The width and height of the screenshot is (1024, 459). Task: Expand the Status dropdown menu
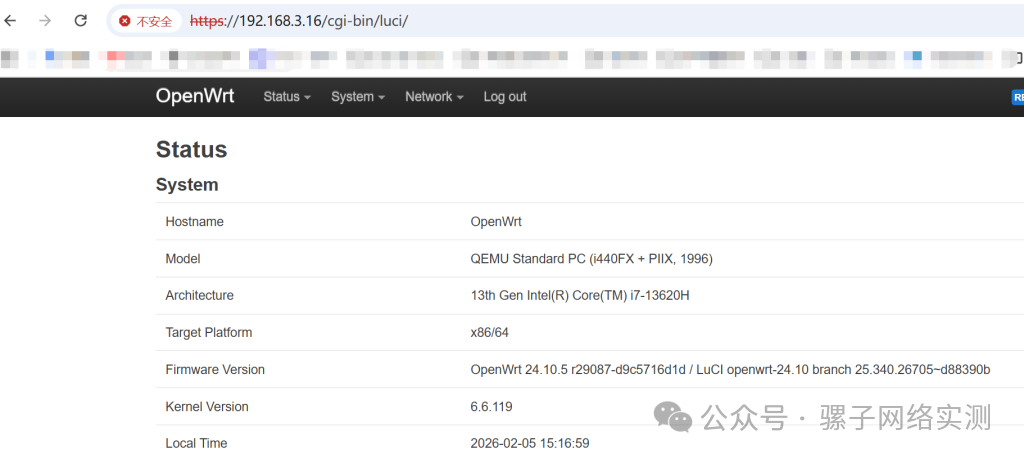pos(287,97)
